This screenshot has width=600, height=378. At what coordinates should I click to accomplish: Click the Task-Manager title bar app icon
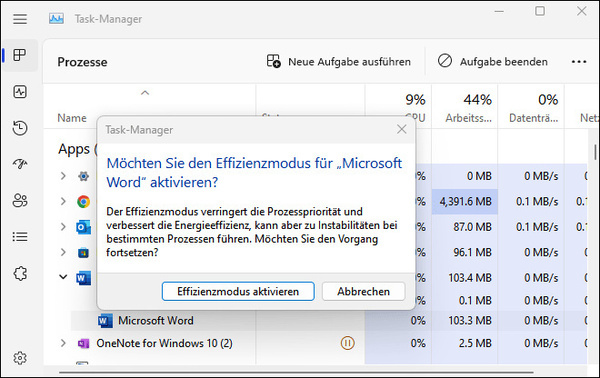pyautogui.click(x=56, y=18)
